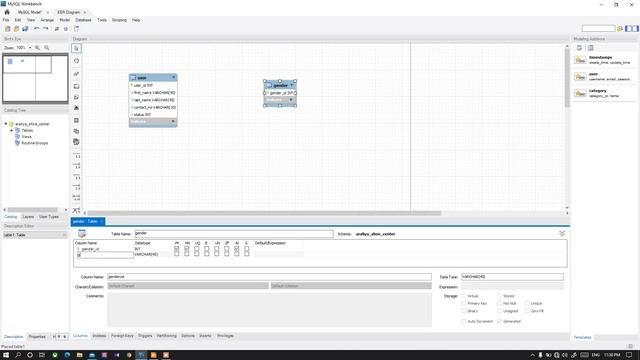The image size is (640, 360).
Task: Select the pointer selection tool in diagram toolbar
Action: [76, 48]
